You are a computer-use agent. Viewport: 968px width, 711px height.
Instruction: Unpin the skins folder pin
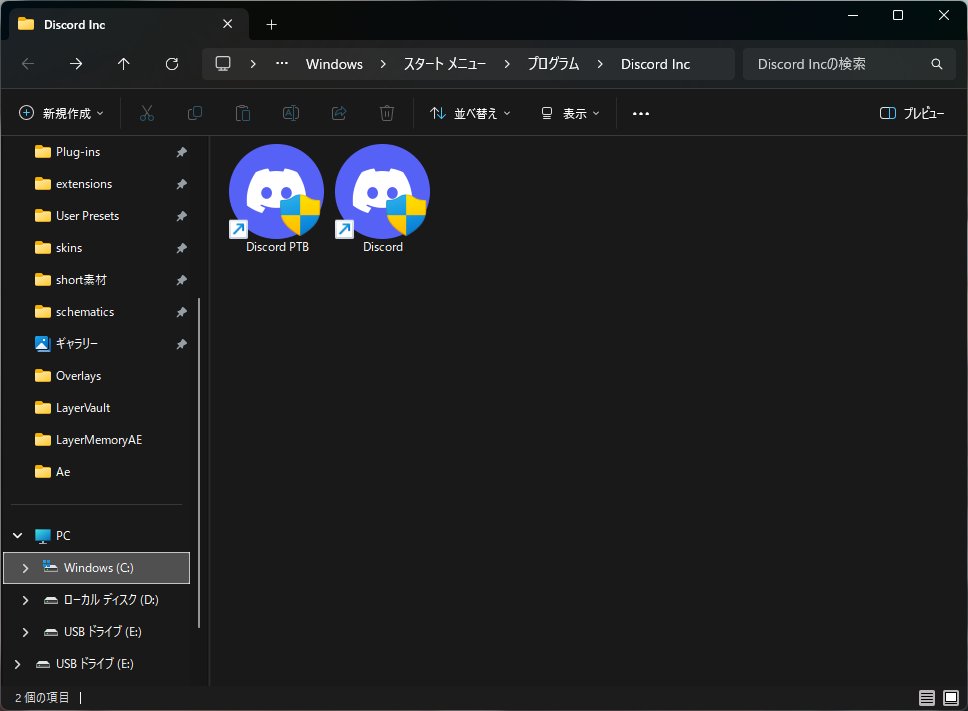tap(182, 248)
